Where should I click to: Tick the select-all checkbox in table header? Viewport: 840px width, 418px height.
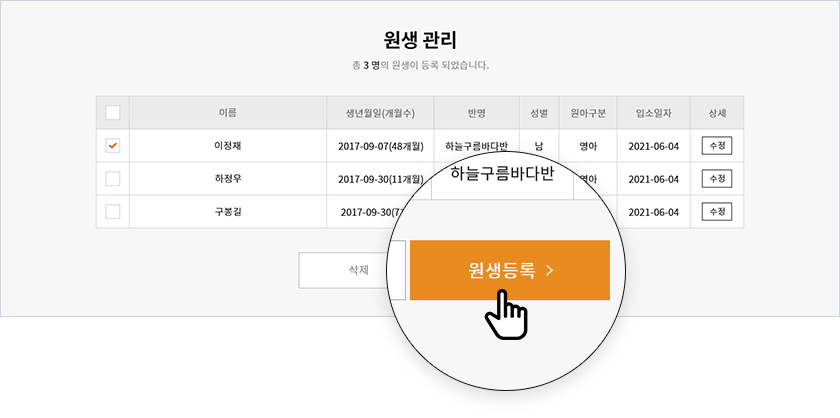click(112, 113)
